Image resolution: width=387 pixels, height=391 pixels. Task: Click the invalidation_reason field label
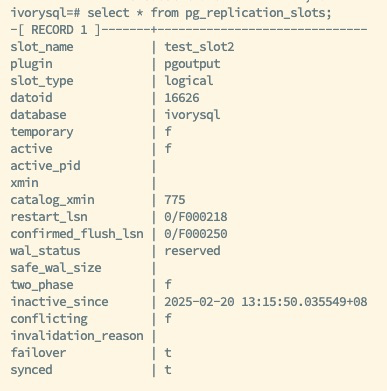coord(77,336)
